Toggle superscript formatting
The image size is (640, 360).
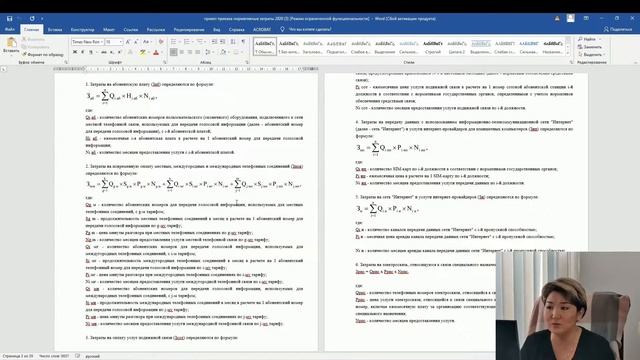tap(120, 52)
